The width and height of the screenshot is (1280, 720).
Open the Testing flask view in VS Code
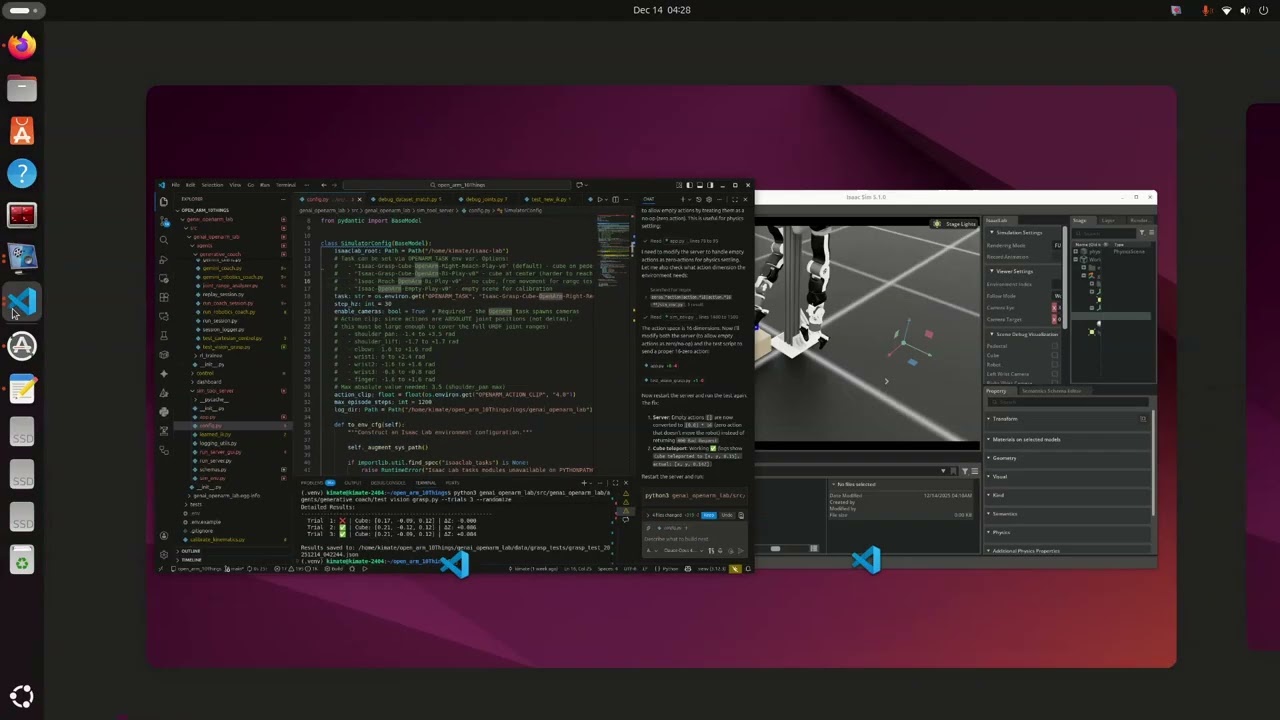click(164, 335)
